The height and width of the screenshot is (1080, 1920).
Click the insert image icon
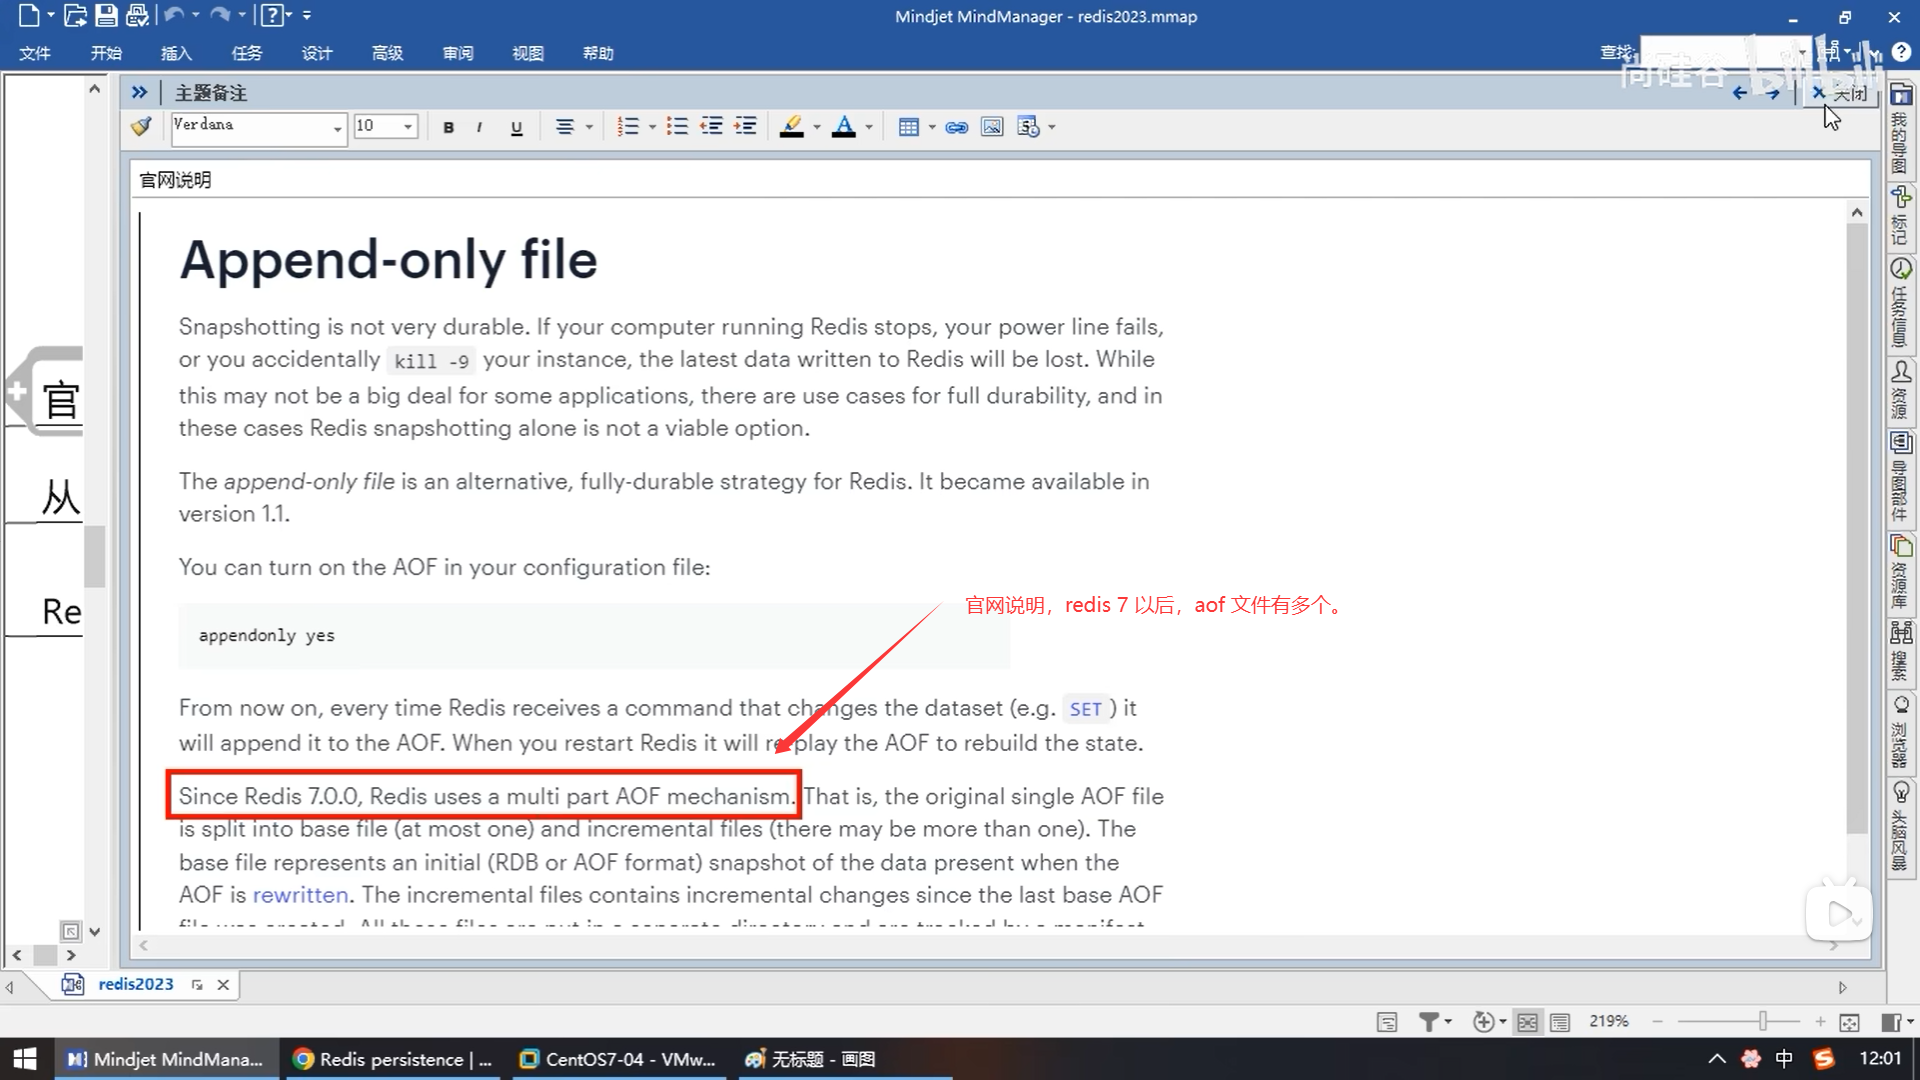coord(991,127)
